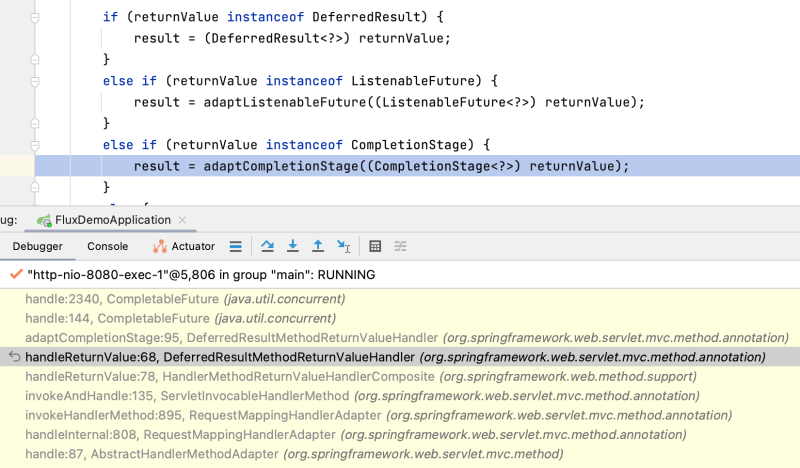
Task: Open Evaluate Expression calculator icon
Action: pos(375,246)
